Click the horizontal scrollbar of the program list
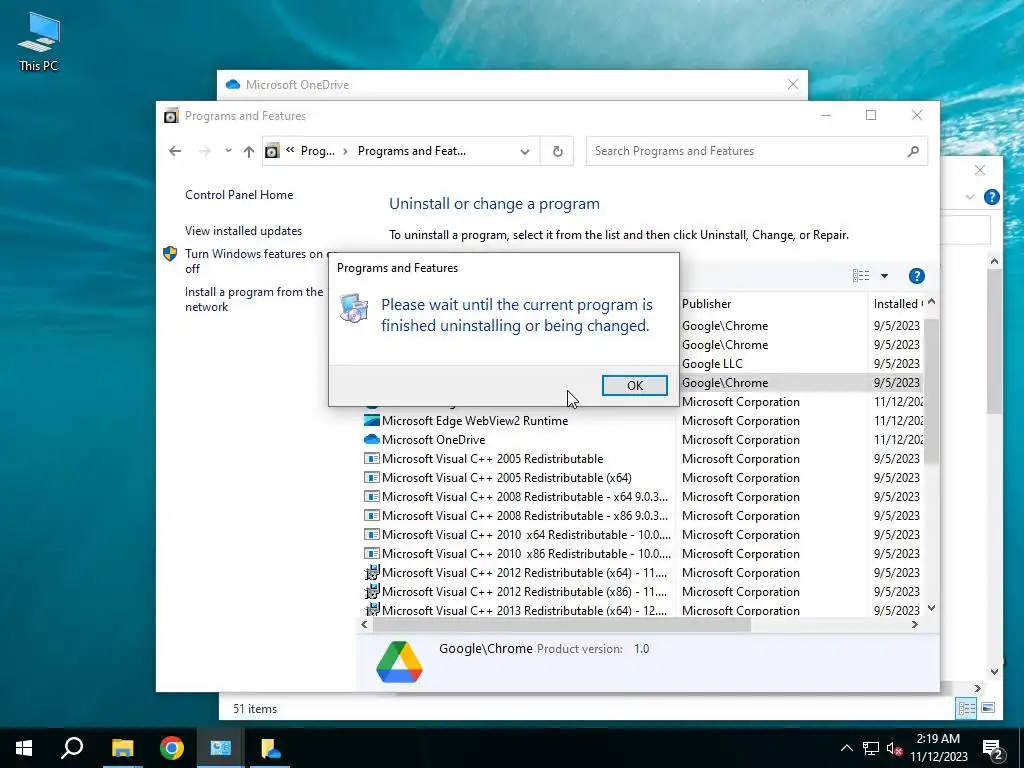The image size is (1024, 768). 562,624
